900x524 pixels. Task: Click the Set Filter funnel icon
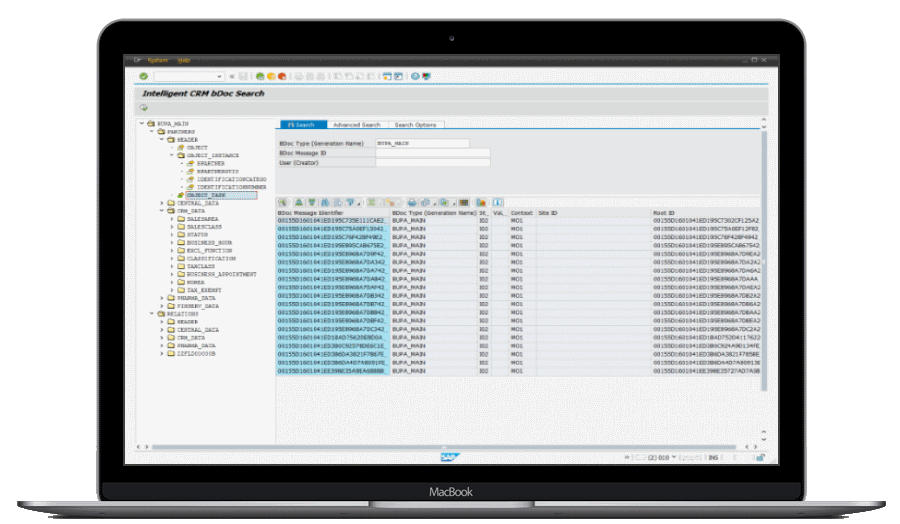[x=350, y=203]
